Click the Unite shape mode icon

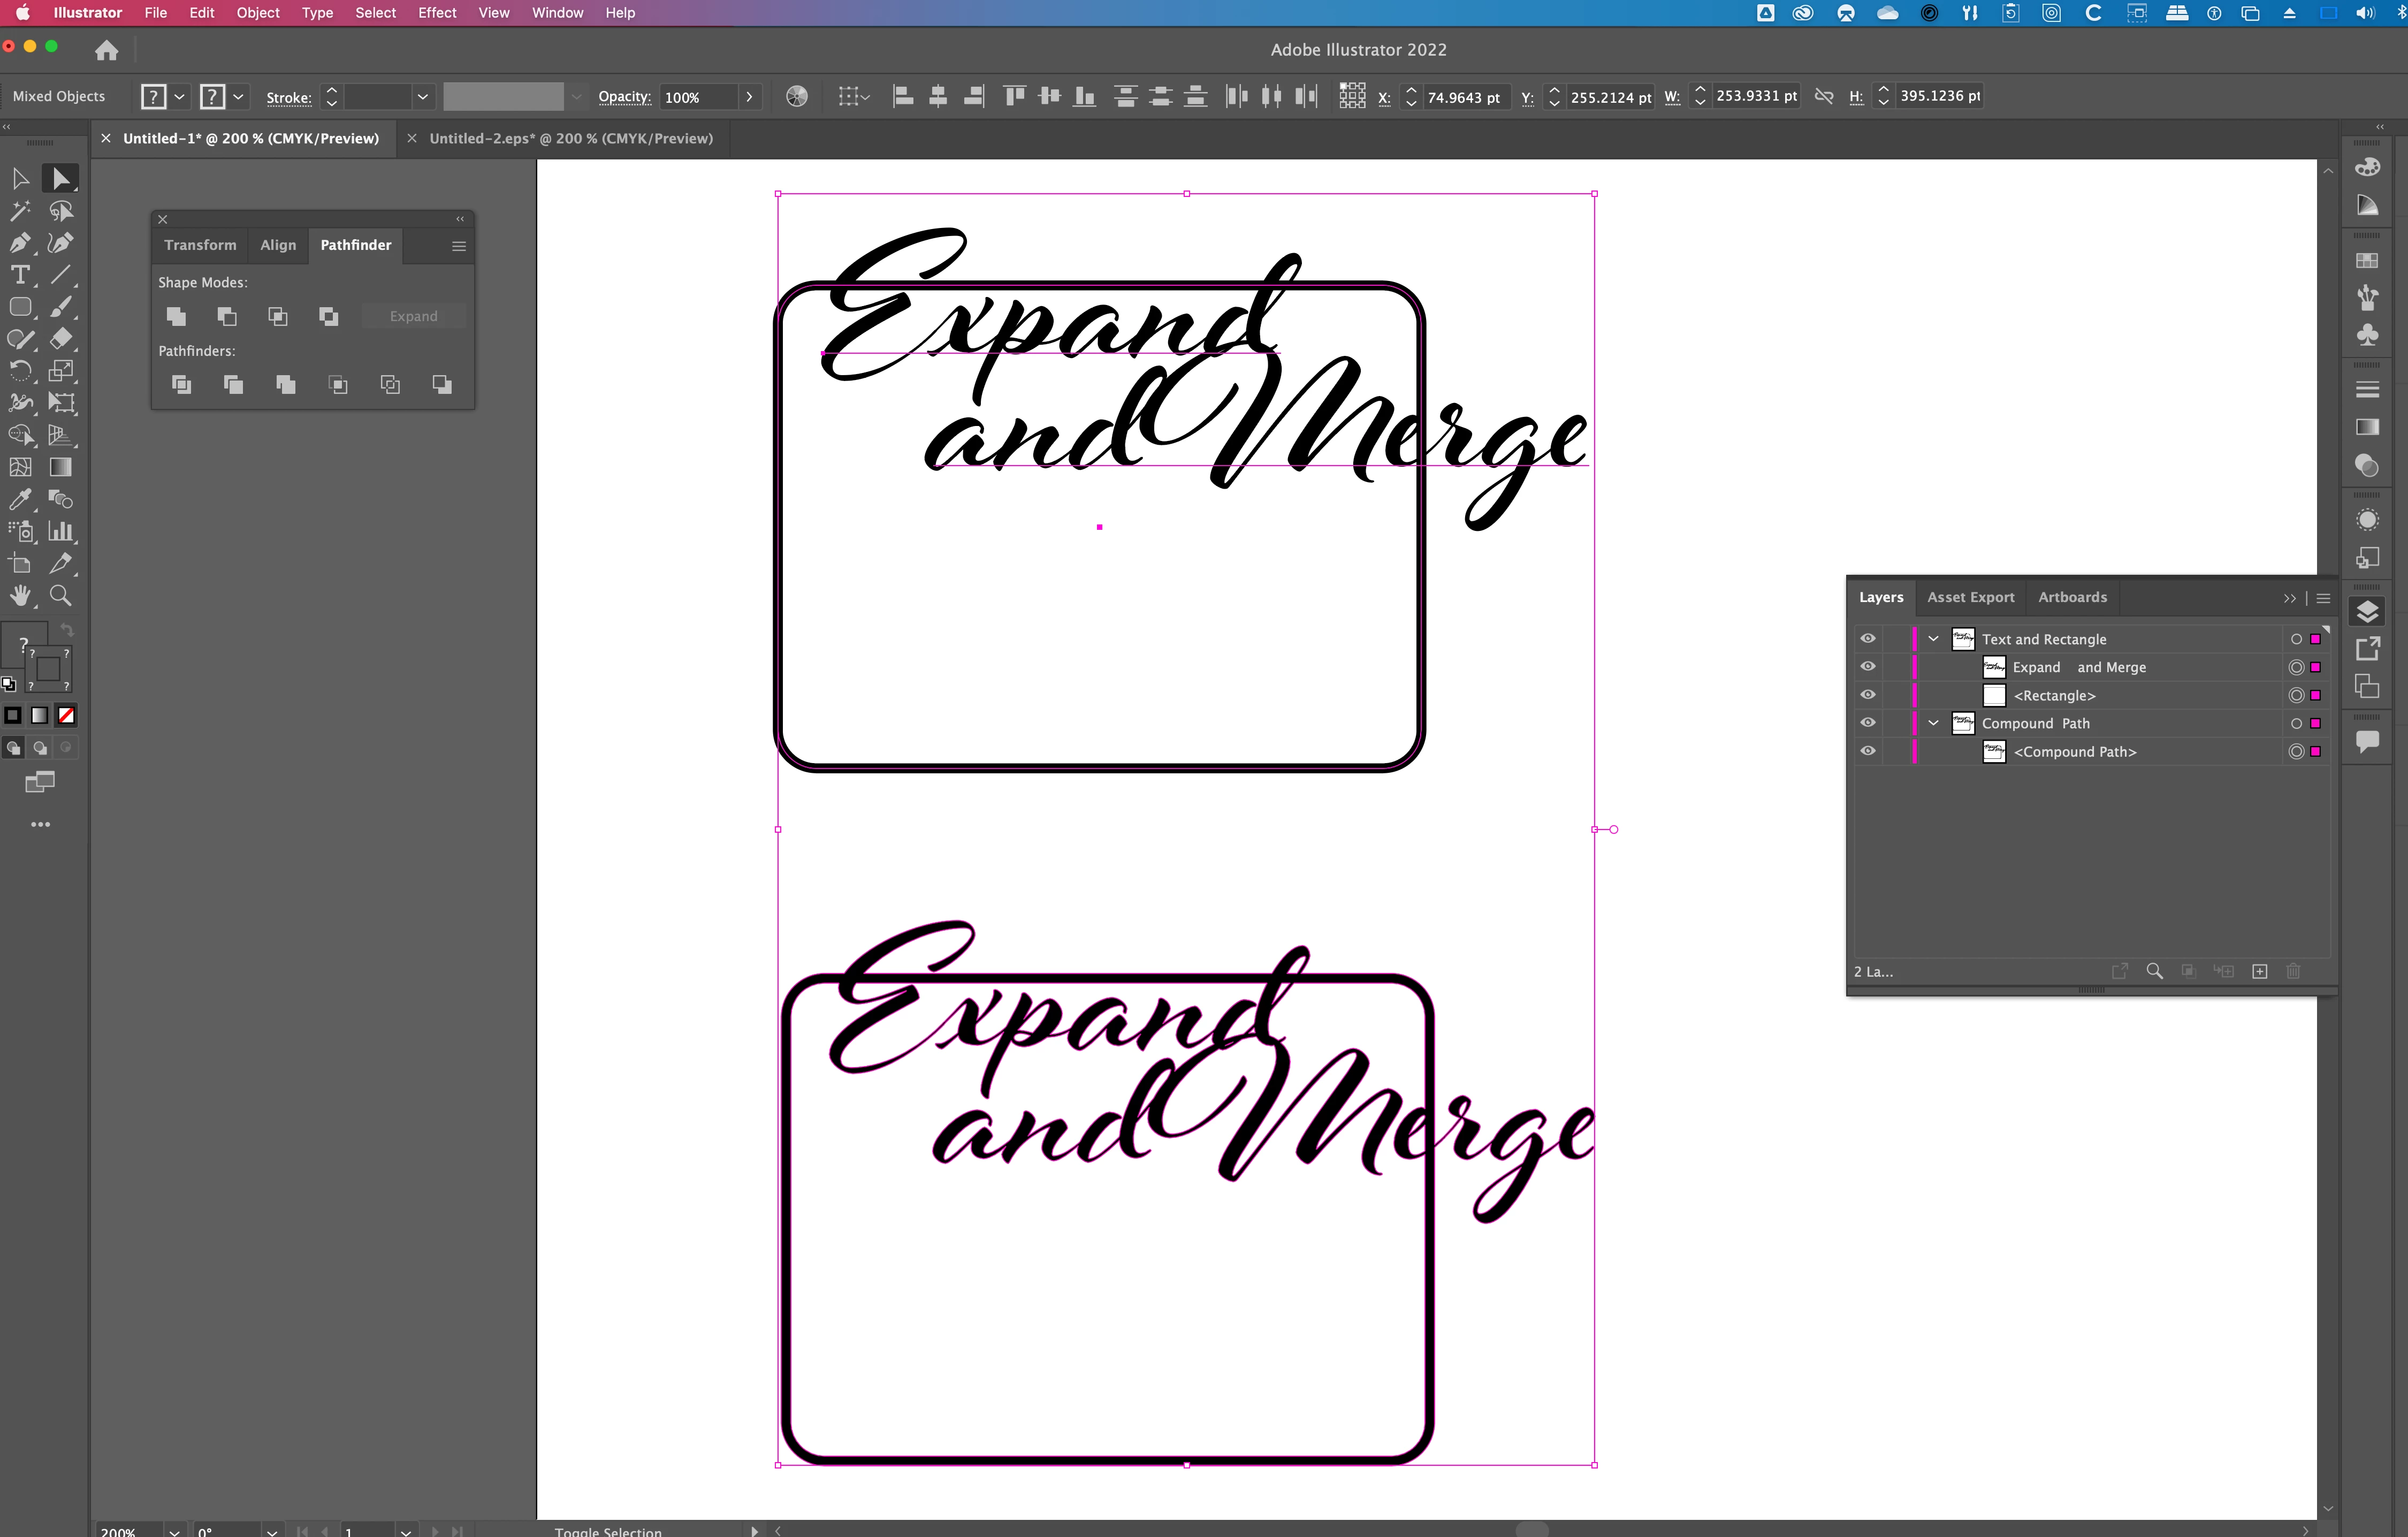pos(176,316)
